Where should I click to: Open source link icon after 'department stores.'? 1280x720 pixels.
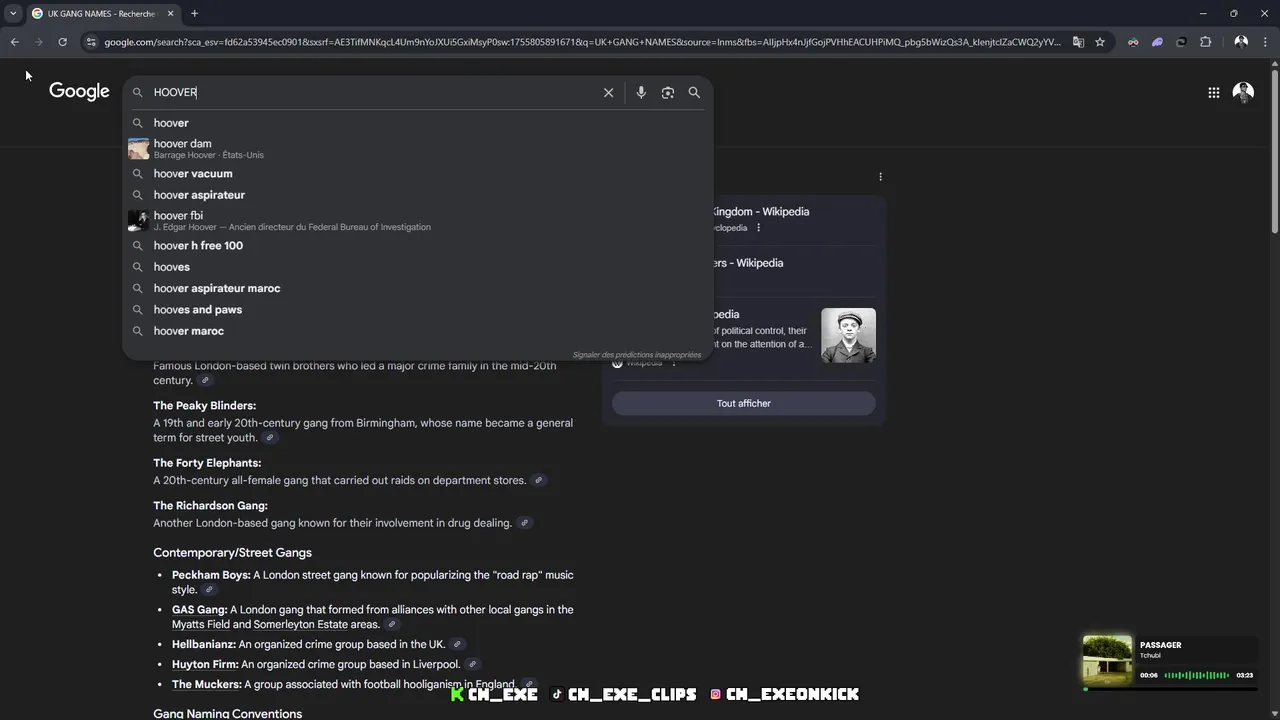click(538, 480)
